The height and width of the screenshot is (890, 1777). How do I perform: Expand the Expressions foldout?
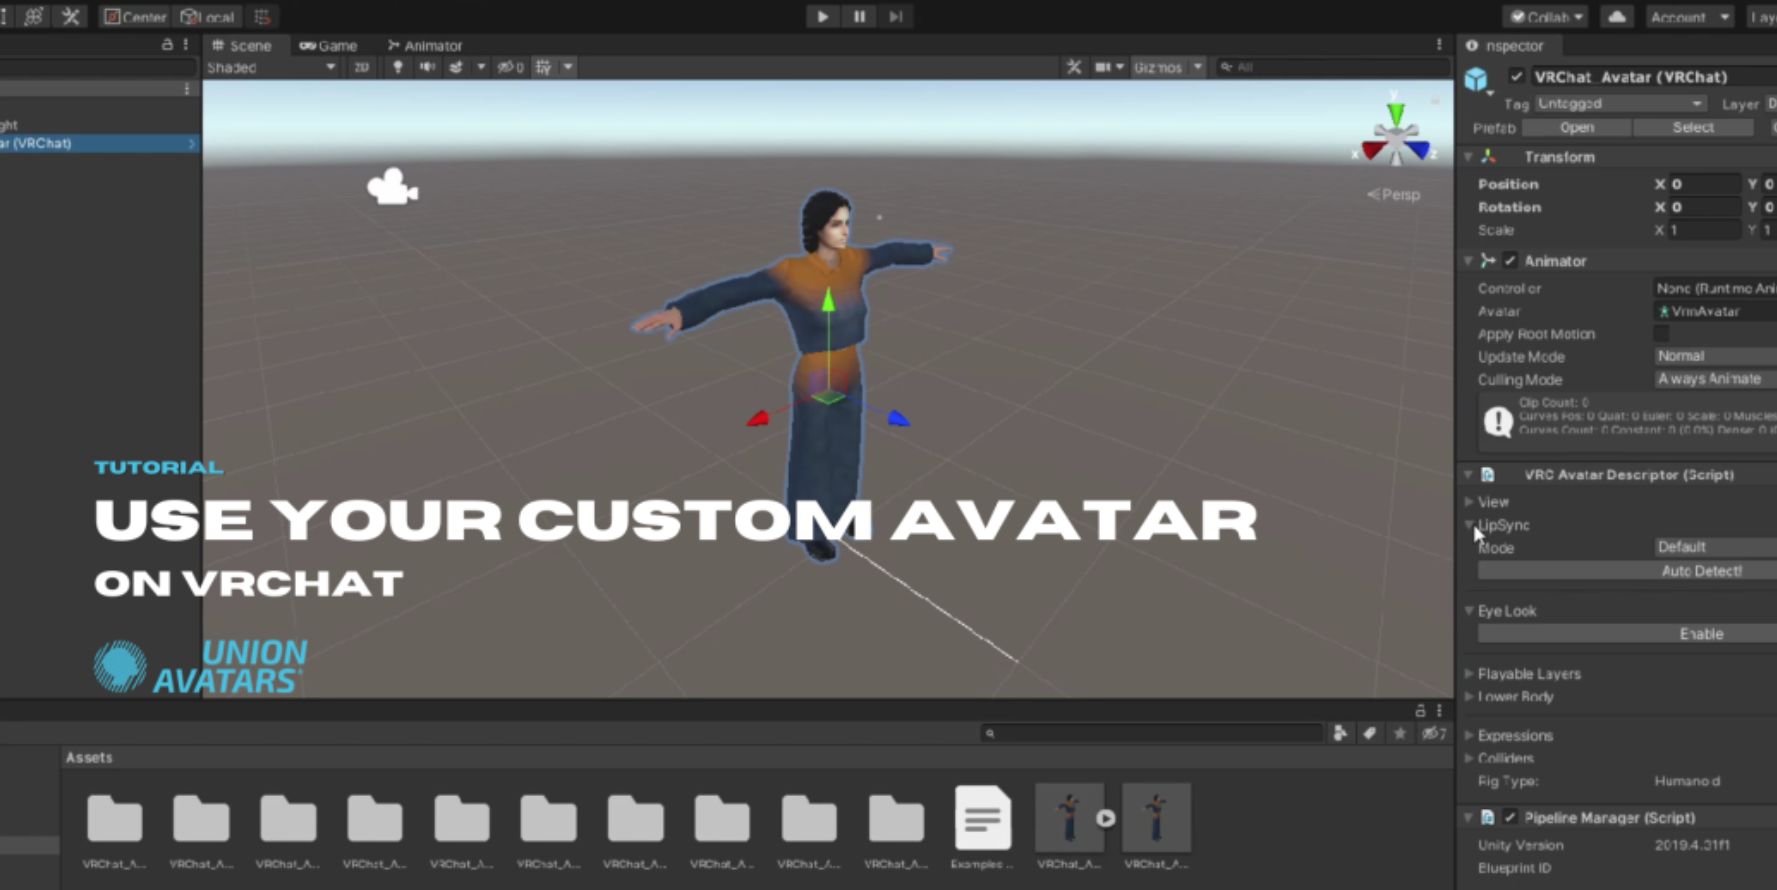click(x=1468, y=735)
